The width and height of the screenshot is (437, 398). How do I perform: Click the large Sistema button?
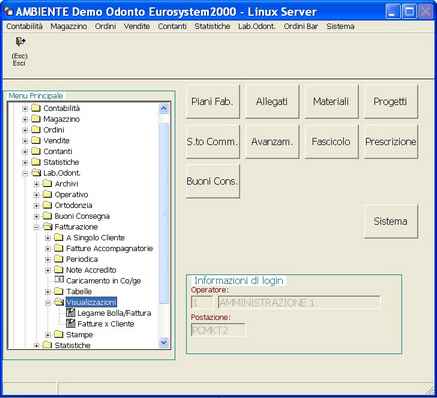[x=390, y=221]
